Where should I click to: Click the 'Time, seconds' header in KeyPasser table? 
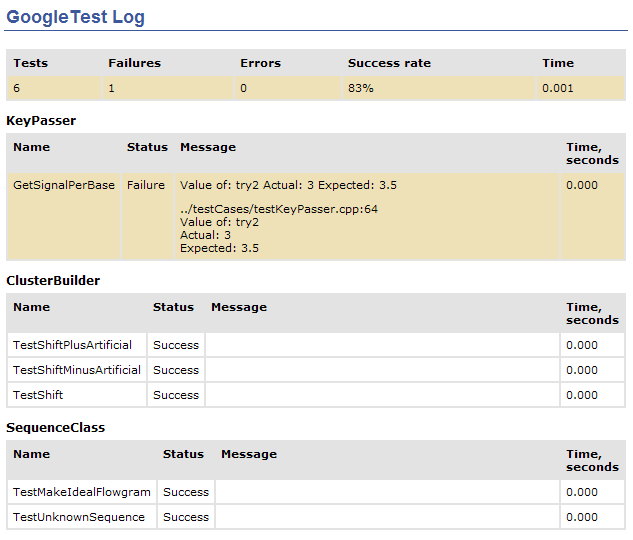592,153
